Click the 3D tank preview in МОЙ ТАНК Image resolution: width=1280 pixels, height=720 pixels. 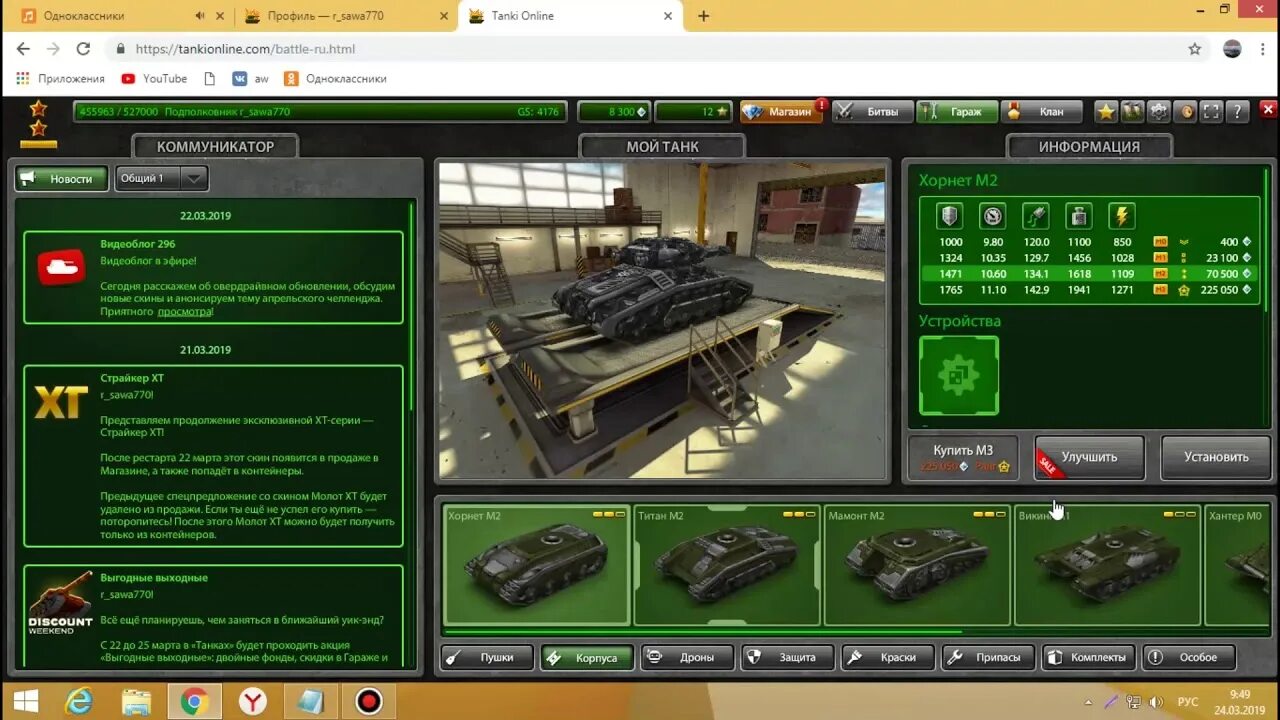tap(662, 320)
